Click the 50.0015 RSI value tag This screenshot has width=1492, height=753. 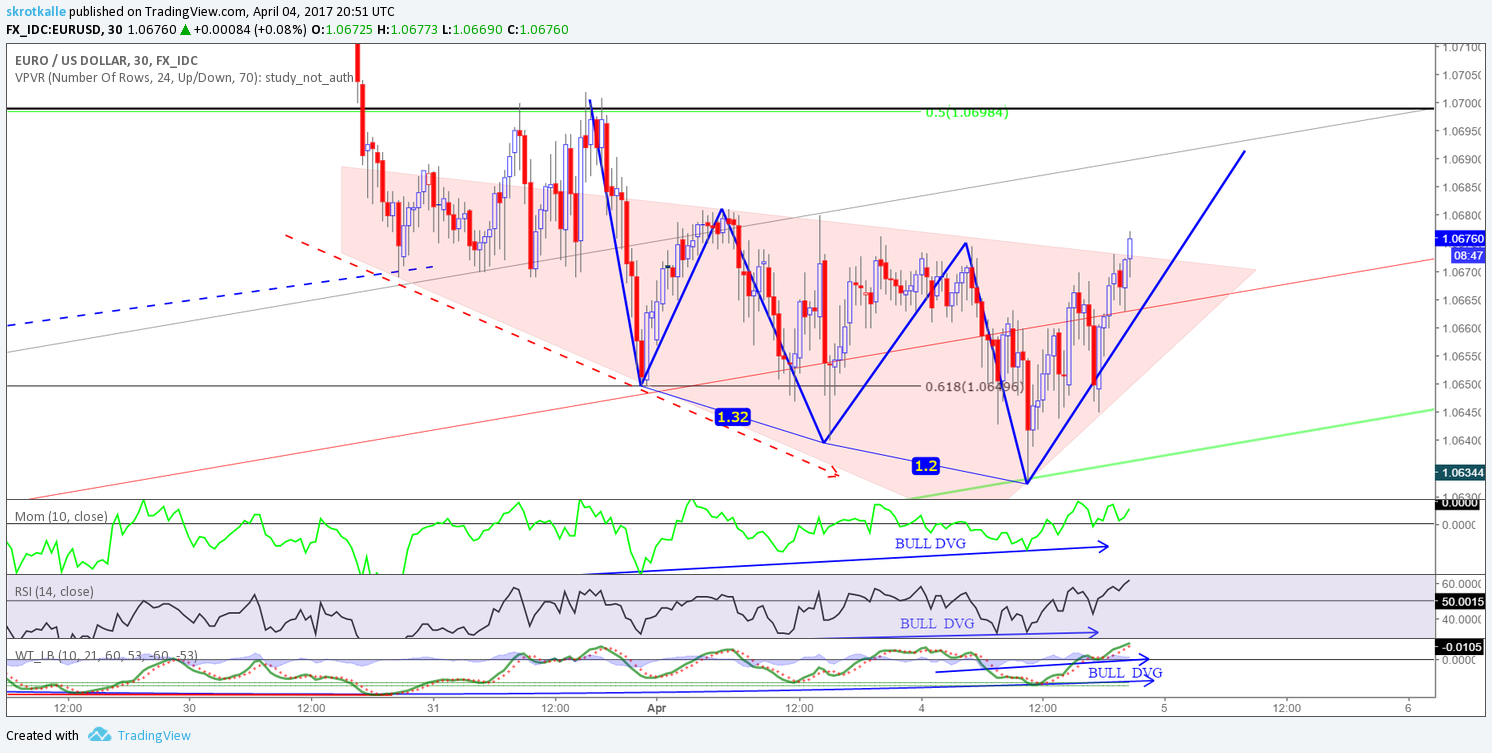click(1461, 601)
